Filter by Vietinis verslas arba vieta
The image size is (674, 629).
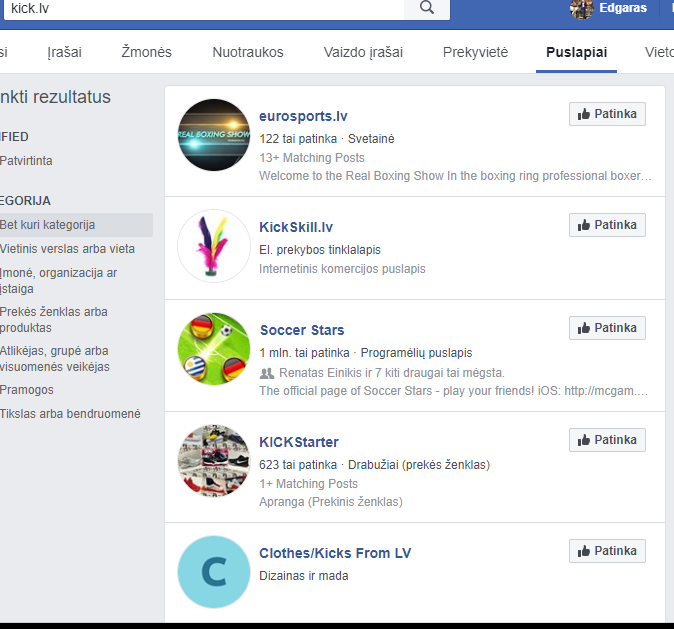click(x=67, y=249)
